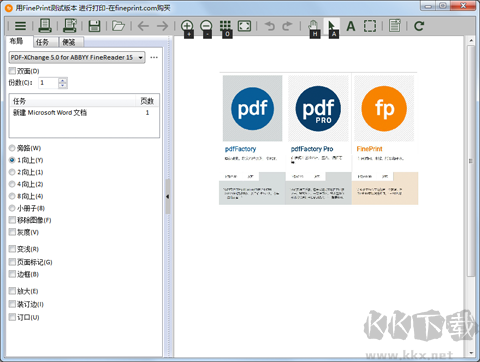Collapse the left panel with splitter arrow
This screenshot has height=362, width=480.
pos(167,196)
